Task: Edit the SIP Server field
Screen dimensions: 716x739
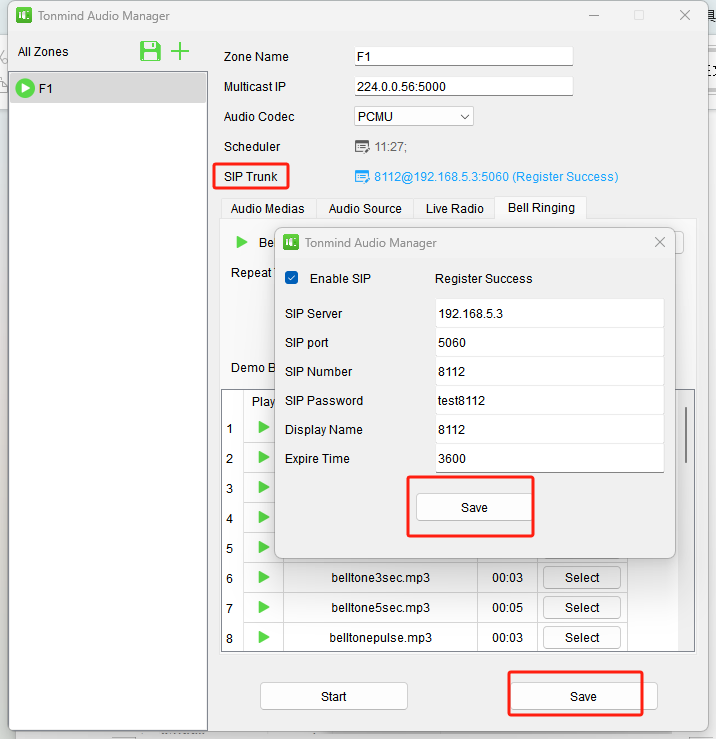Action: (x=550, y=313)
